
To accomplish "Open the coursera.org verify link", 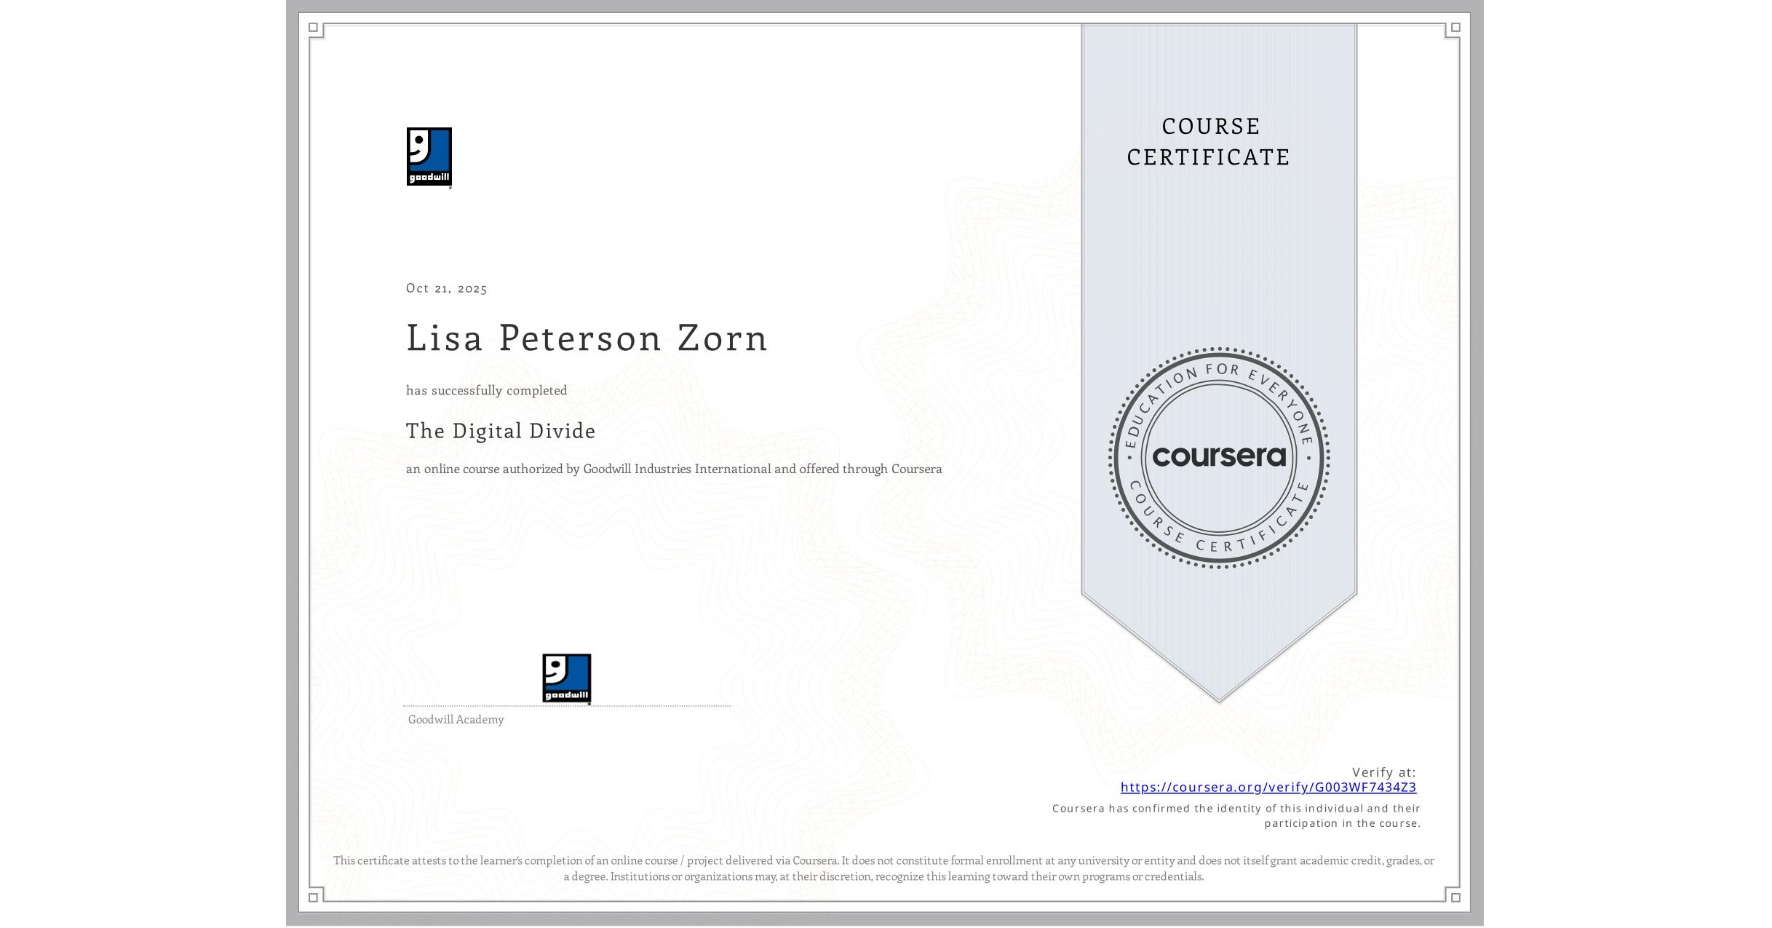I will coord(1268,787).
